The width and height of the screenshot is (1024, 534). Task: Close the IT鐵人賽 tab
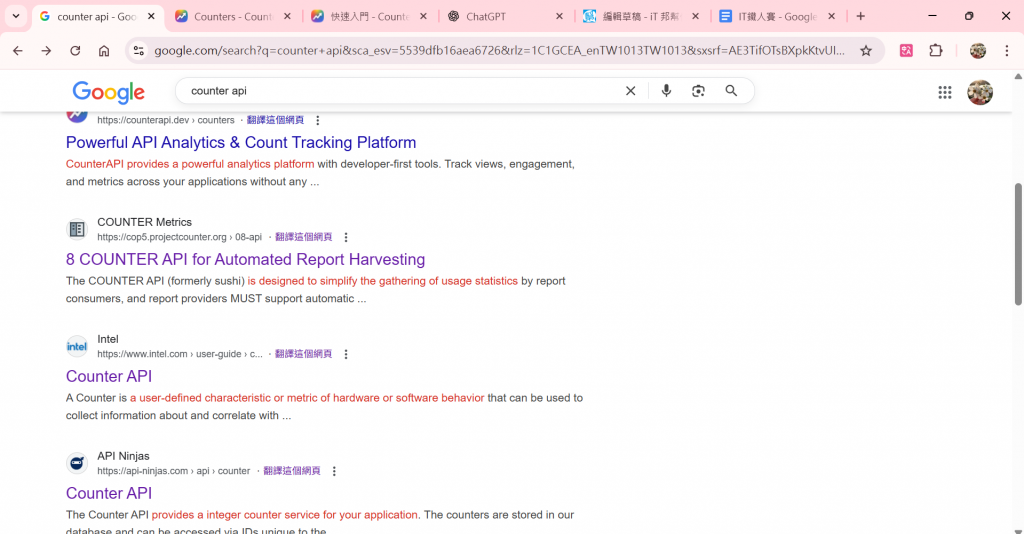831,17
